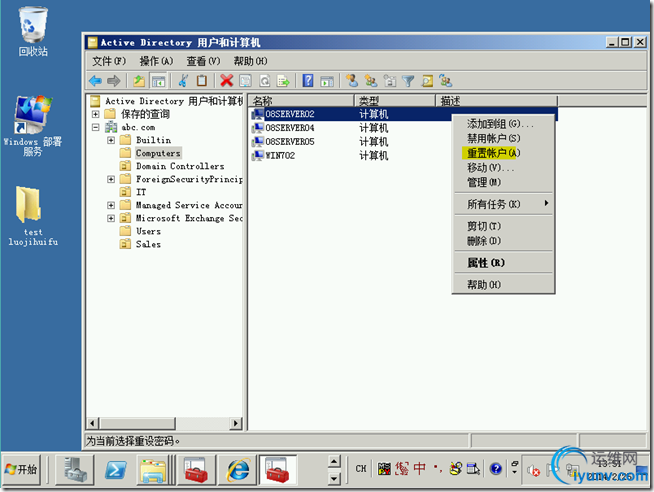Open Server Manager from taskbar

pyautogui.click(x=75, y=470)
